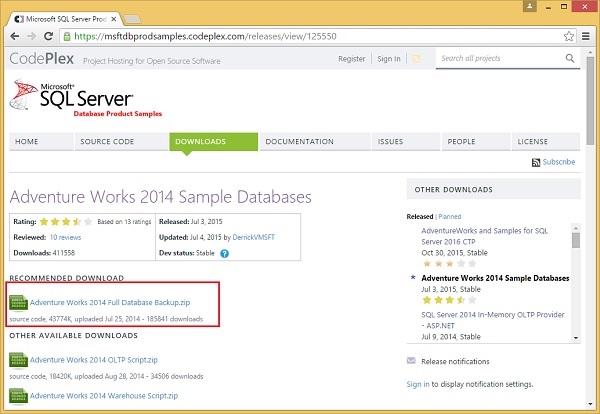The width and height of the screenshot is (600, 414).
Task: Click the Adventure Works 2014 Sample Databases heading
Action: (x=161, y=197)
